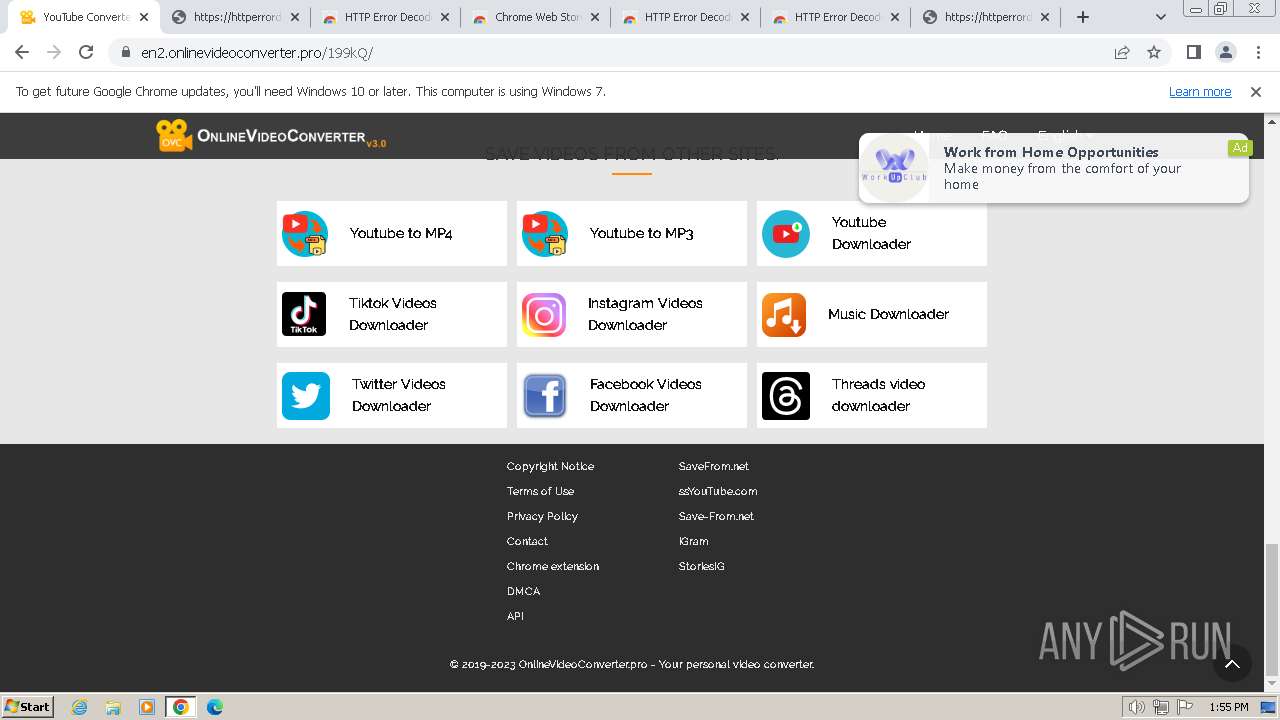Image resolution: width=1280 pixels, height=720 pixels.
Task: Click the page vertical scrollbar thumb
Action: (1271, 610)
